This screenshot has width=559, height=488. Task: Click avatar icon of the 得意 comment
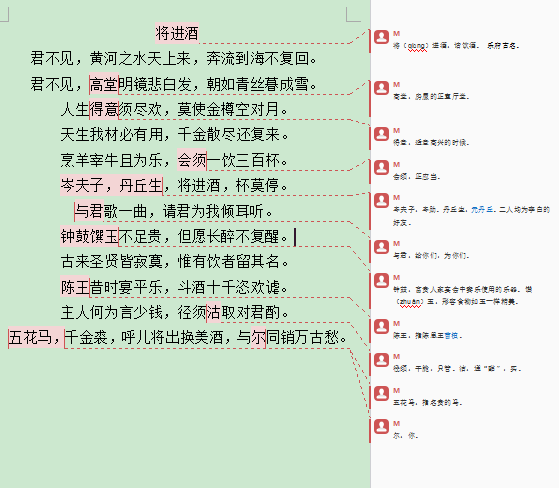coord(381,134)
